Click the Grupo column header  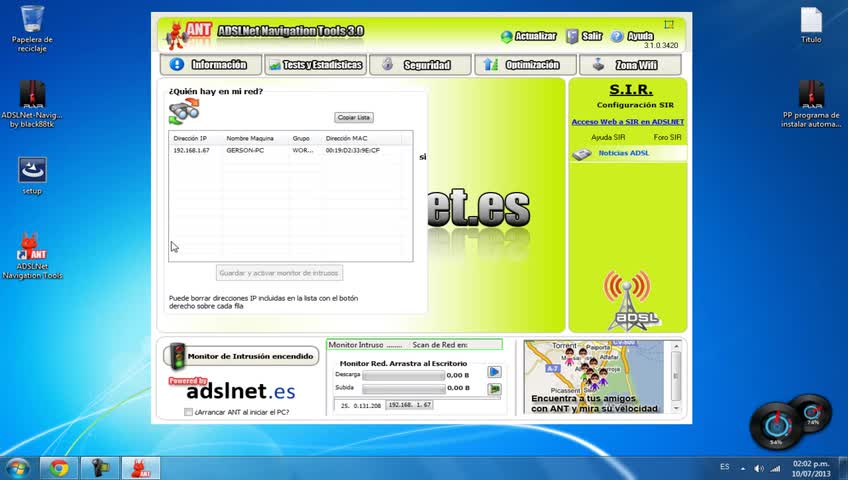301,138
